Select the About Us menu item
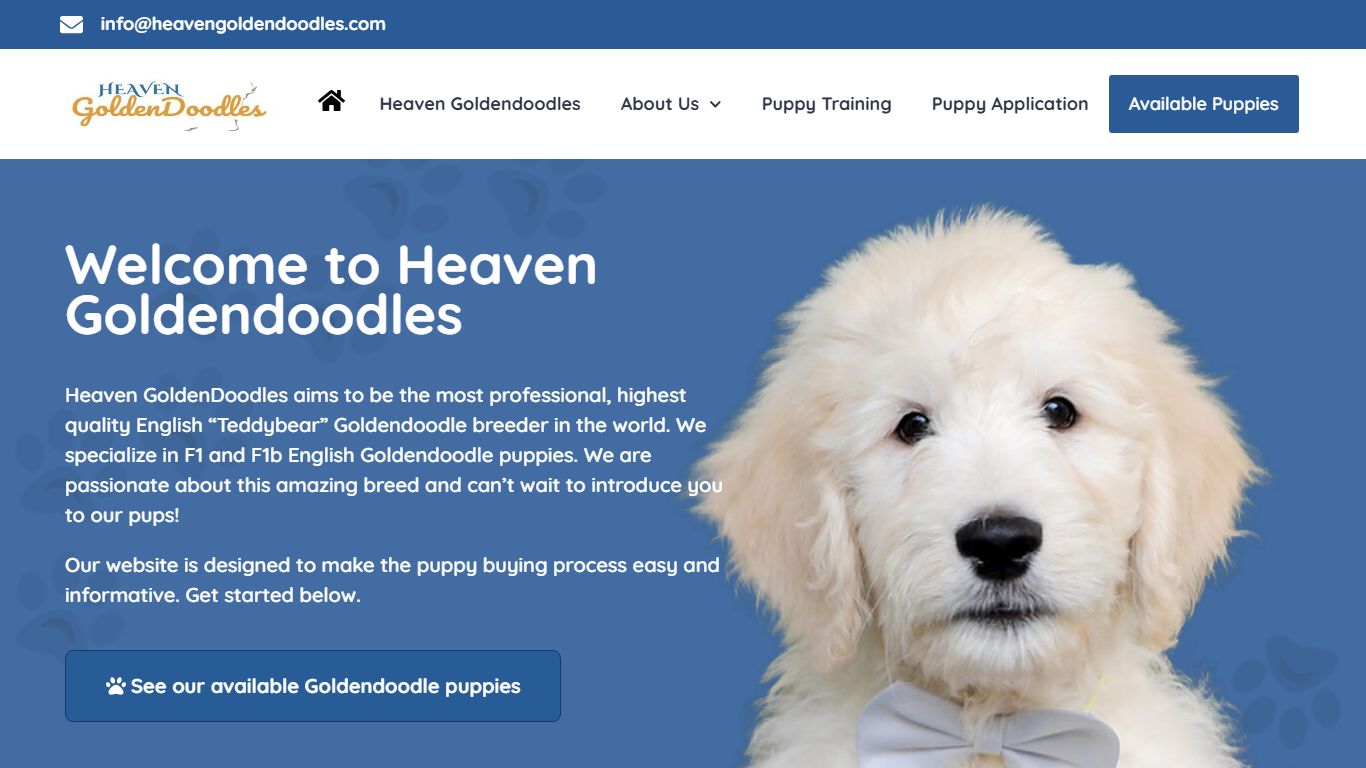 click(x=660, y=104)
